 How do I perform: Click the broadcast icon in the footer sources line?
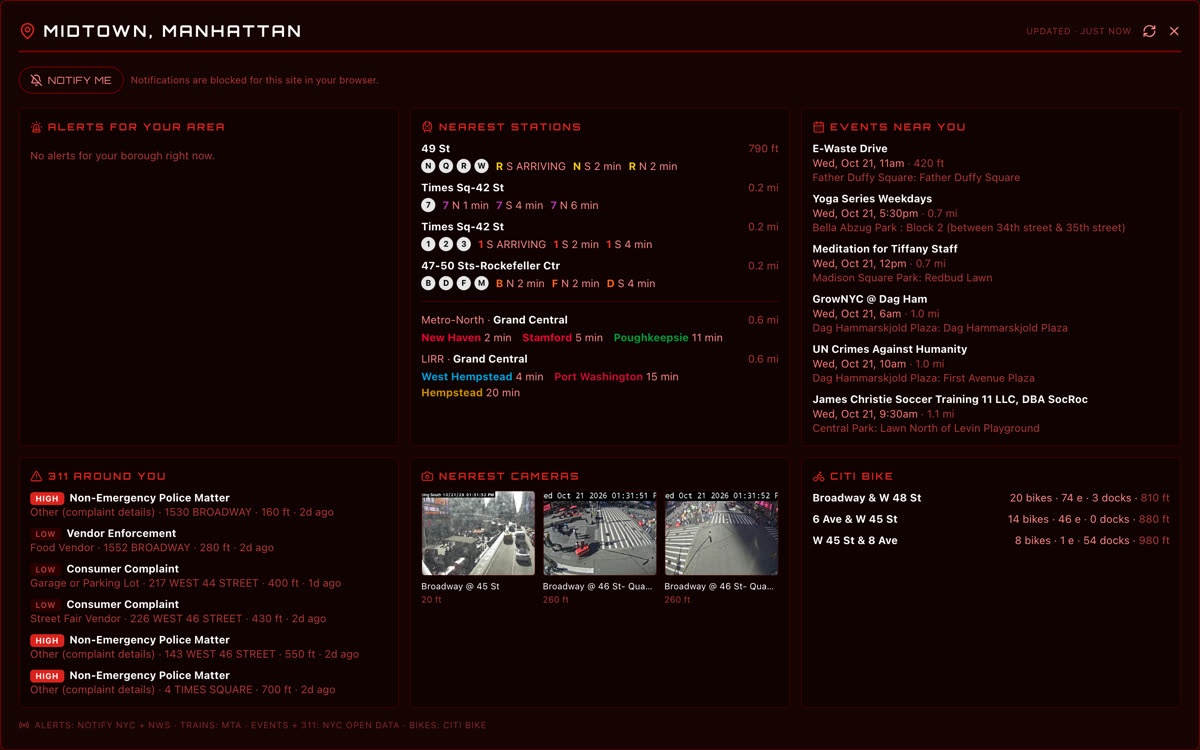click(x=24, y=725)
